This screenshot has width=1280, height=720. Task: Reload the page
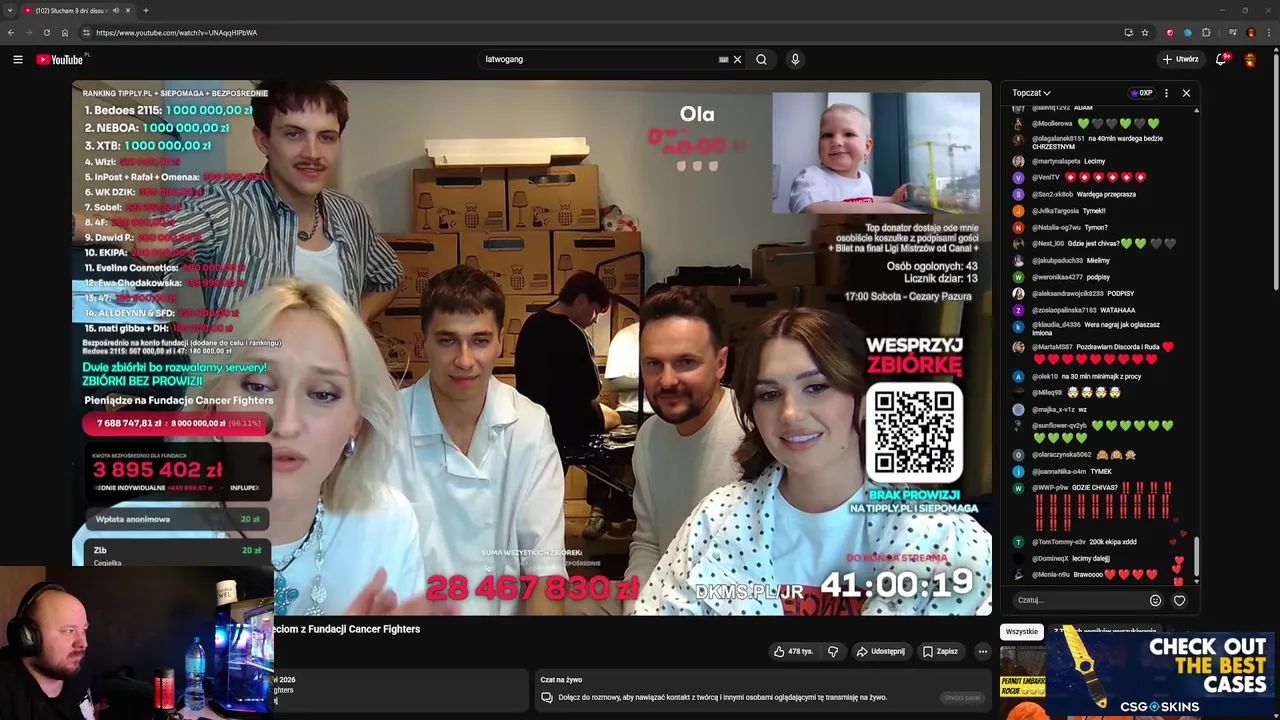[x=46, y=32]
